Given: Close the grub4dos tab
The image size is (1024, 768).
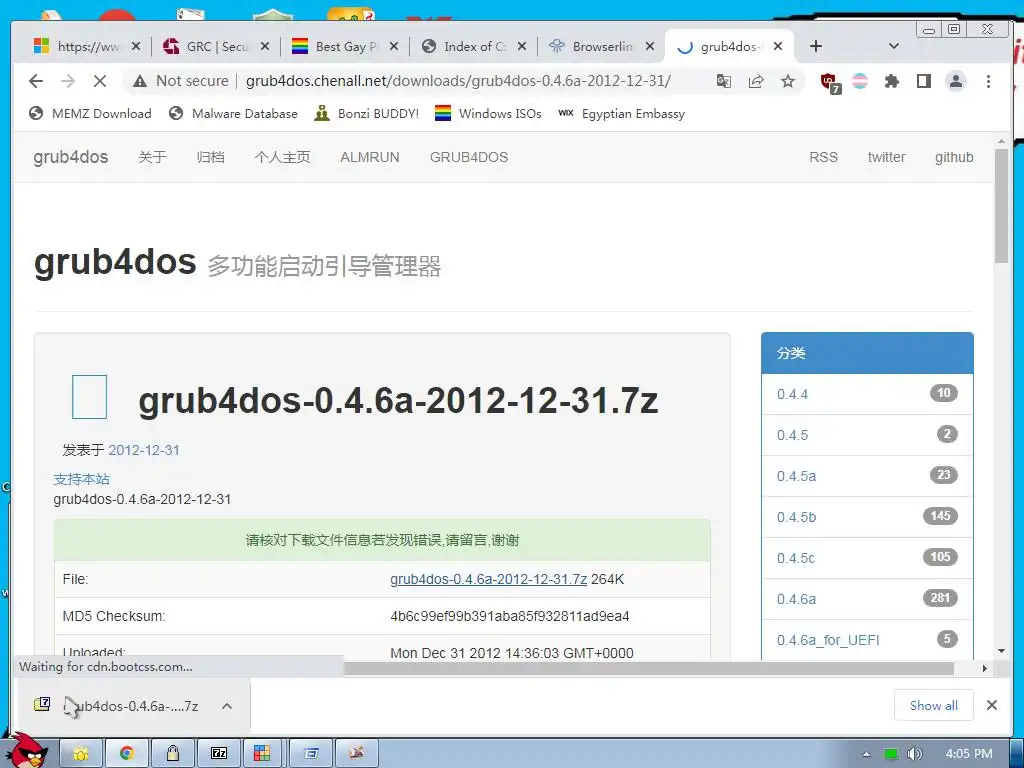Looking at the screenshot, I should pos(778,46).
